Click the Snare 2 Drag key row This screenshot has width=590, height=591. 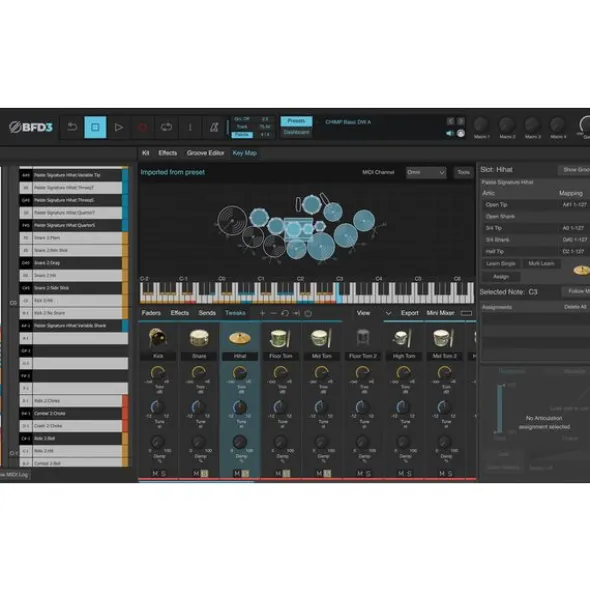pos(74,263)
